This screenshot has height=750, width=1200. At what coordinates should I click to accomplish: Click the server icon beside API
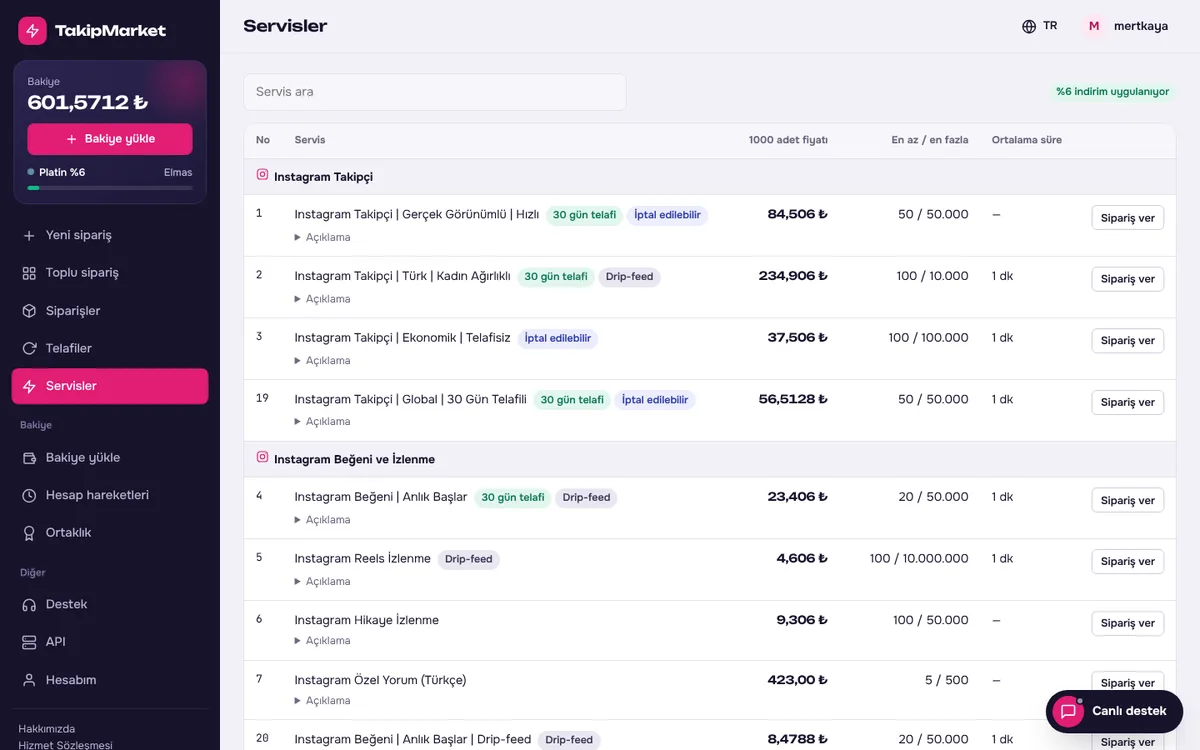[28, 642]
